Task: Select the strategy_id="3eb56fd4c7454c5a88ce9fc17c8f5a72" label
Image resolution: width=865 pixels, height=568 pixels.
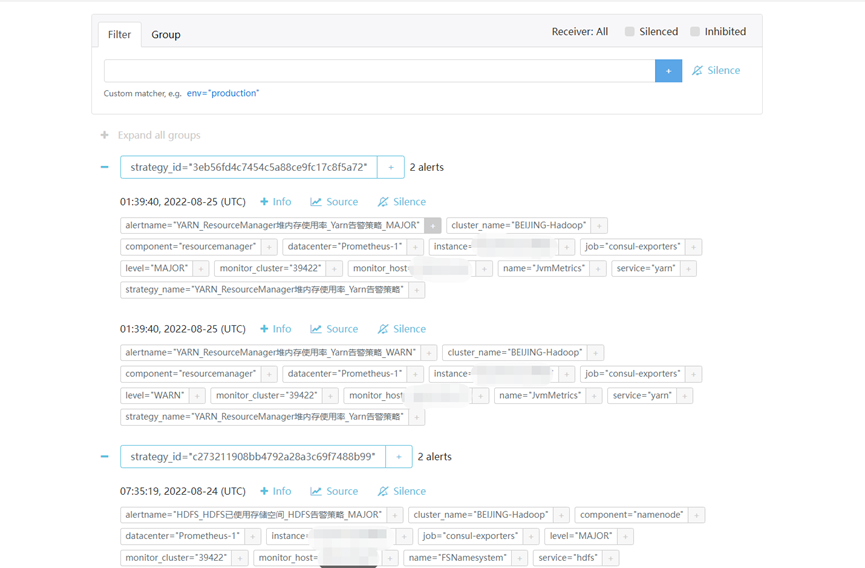Action: [x=249, y=167]
